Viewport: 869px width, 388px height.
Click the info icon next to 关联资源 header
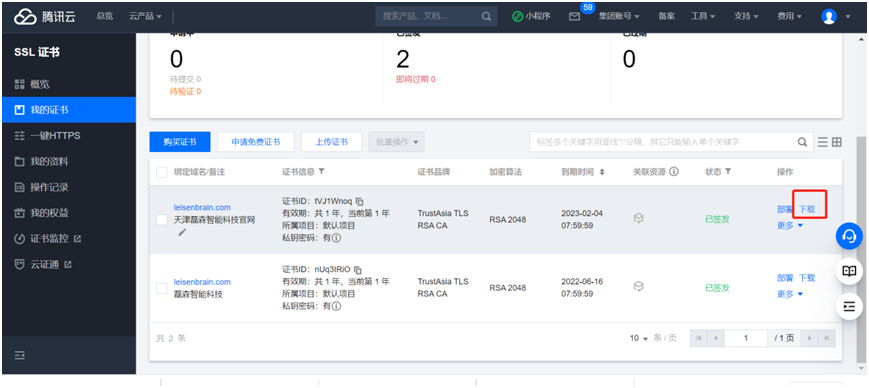tap(674, 172)
